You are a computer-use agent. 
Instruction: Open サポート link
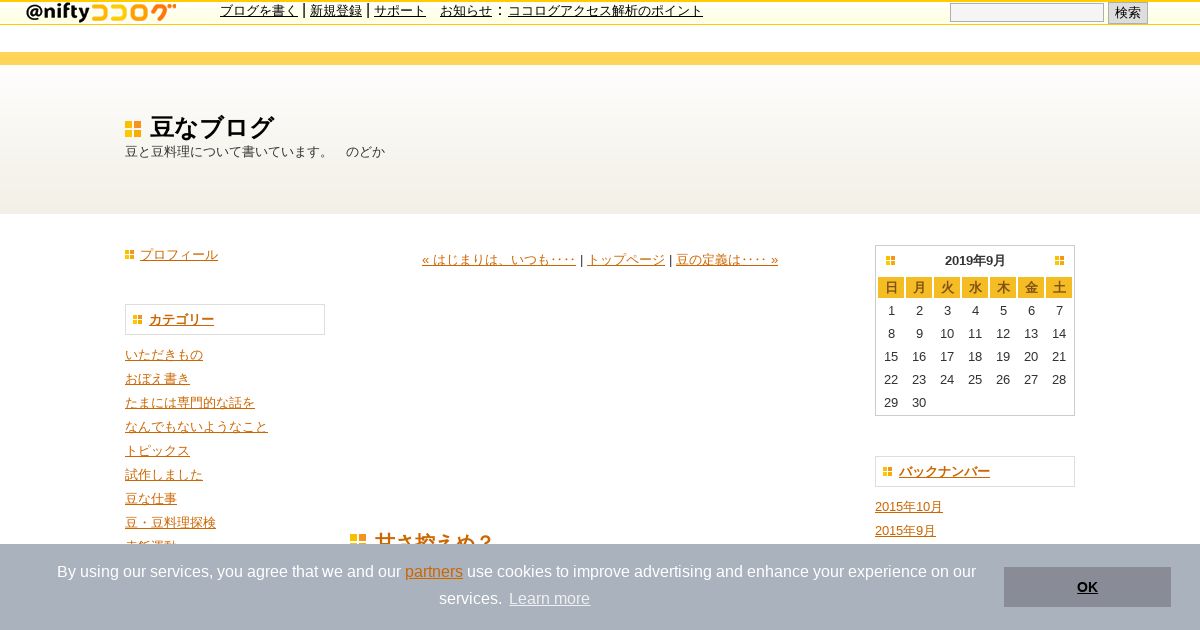(x=400, y=11)
